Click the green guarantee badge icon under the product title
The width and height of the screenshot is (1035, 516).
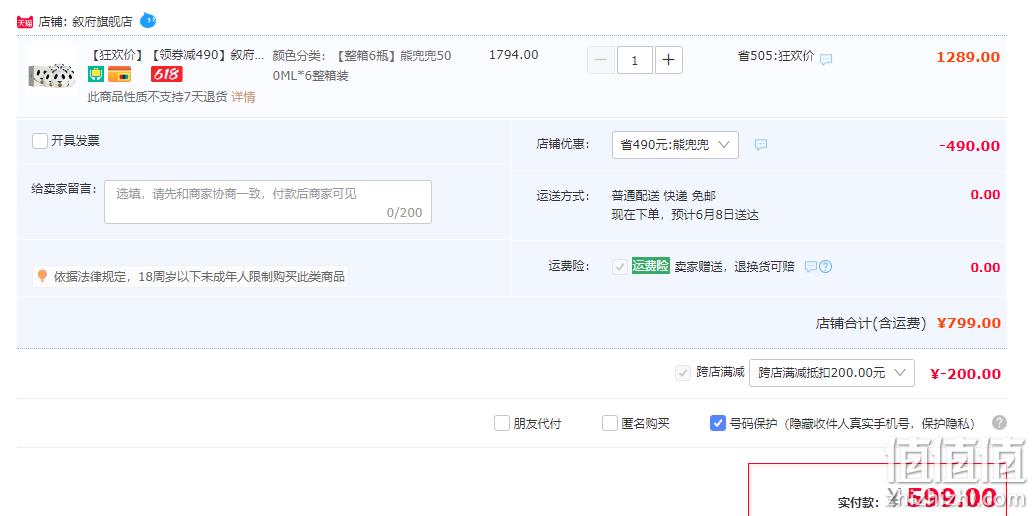[x=96, y=74]
